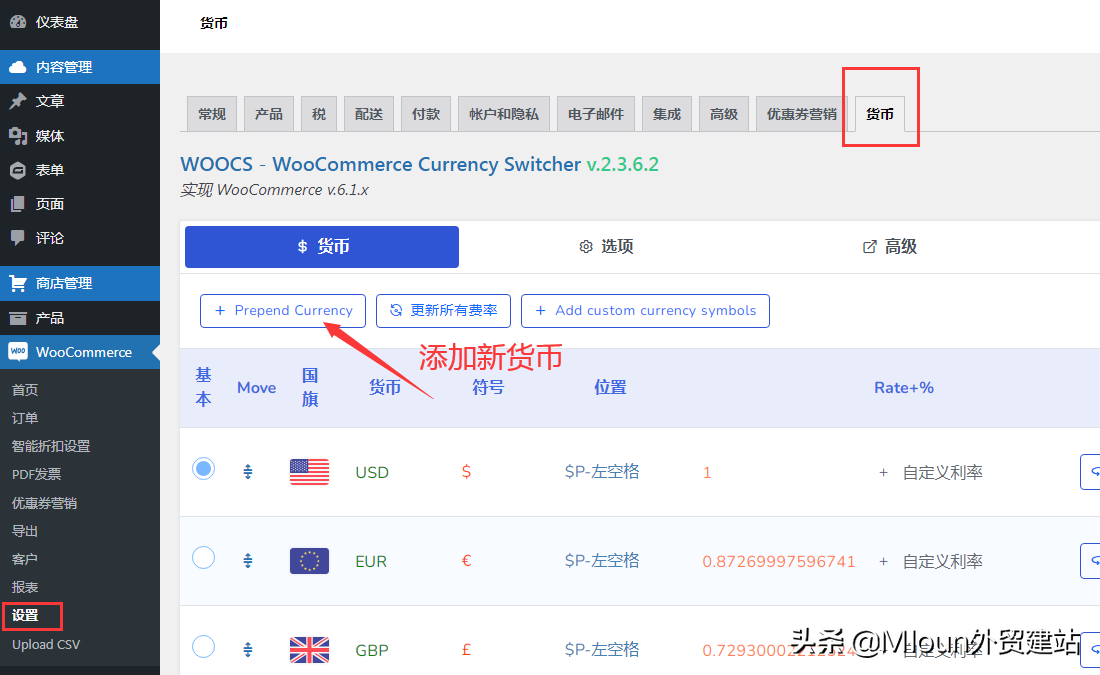1100x675 pixels.
Task: Click Prepend Currency button
Action: (x=283, y=311)
